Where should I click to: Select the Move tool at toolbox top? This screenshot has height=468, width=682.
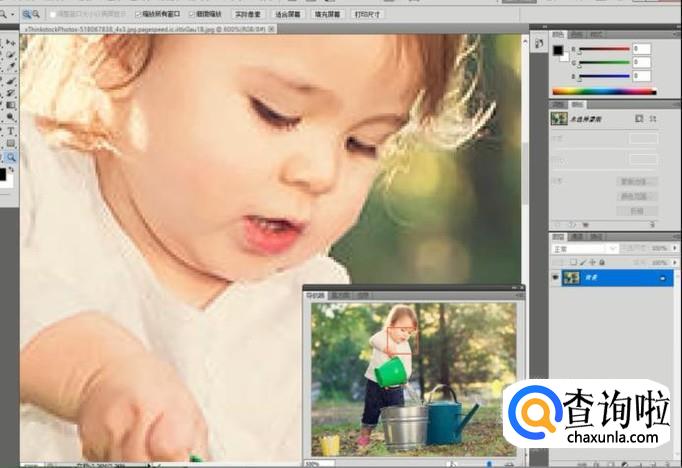pyautogui.click(x=11, y=43)
